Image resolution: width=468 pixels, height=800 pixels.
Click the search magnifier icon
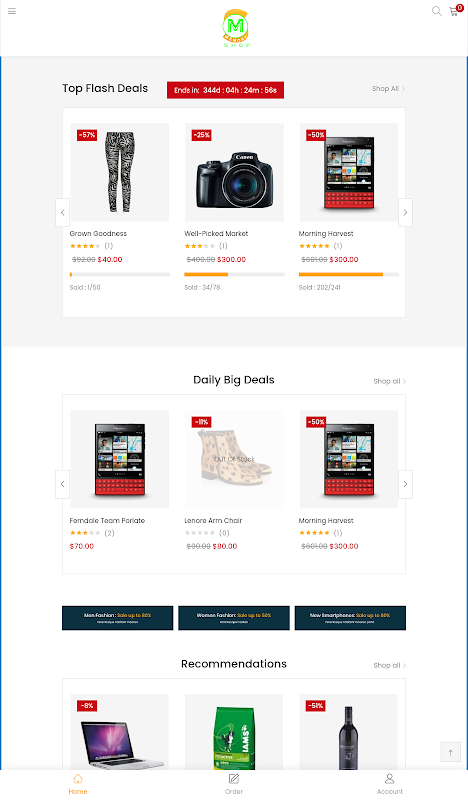(x=436, y=11)
